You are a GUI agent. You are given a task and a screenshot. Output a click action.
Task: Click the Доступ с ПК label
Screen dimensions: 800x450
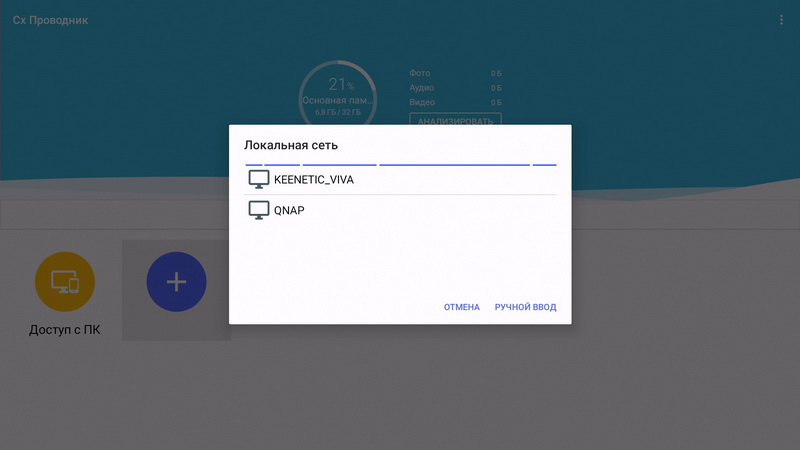click(x=65, y=330)
